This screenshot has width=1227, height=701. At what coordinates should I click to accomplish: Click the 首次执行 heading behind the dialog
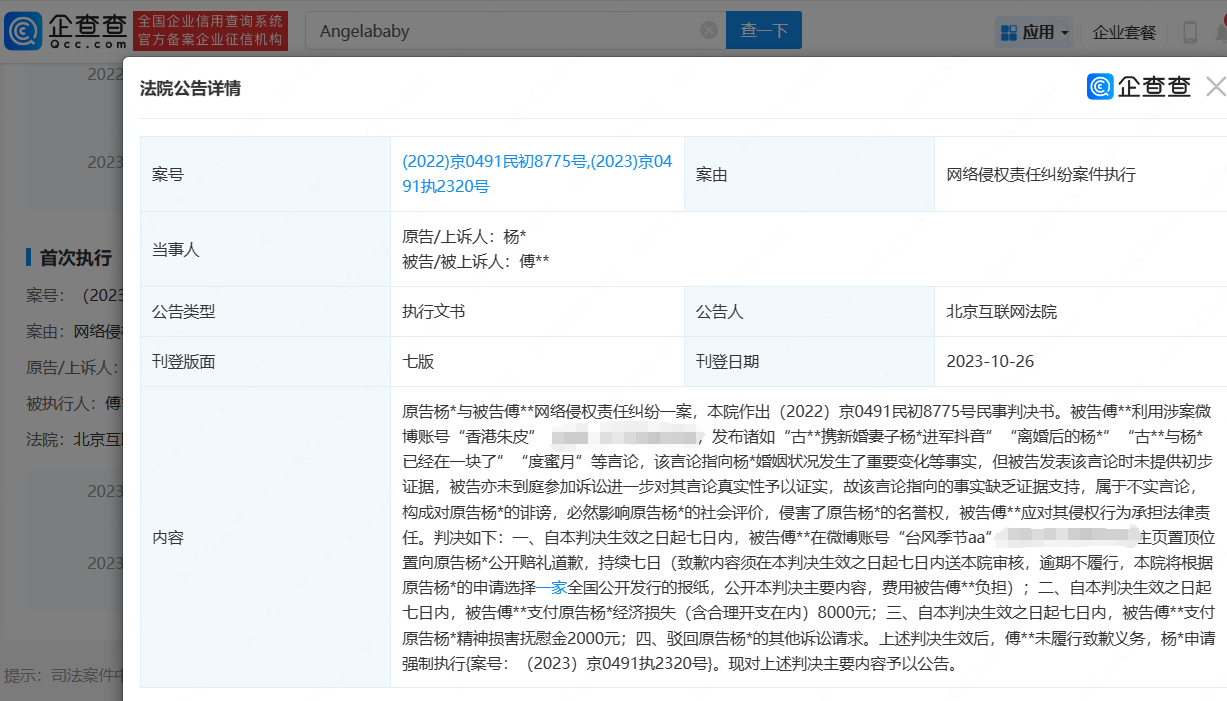pos(75,258)
